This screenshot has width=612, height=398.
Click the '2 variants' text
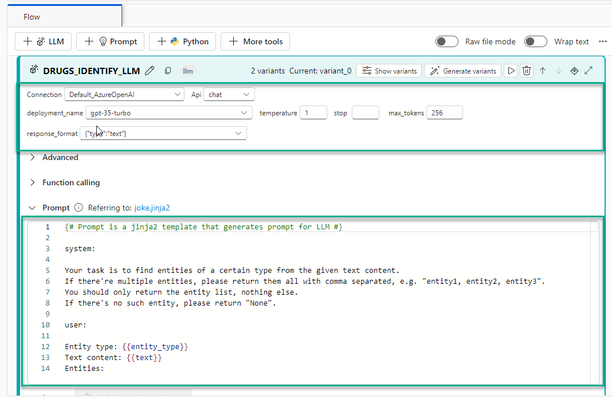tap(268, 71)
